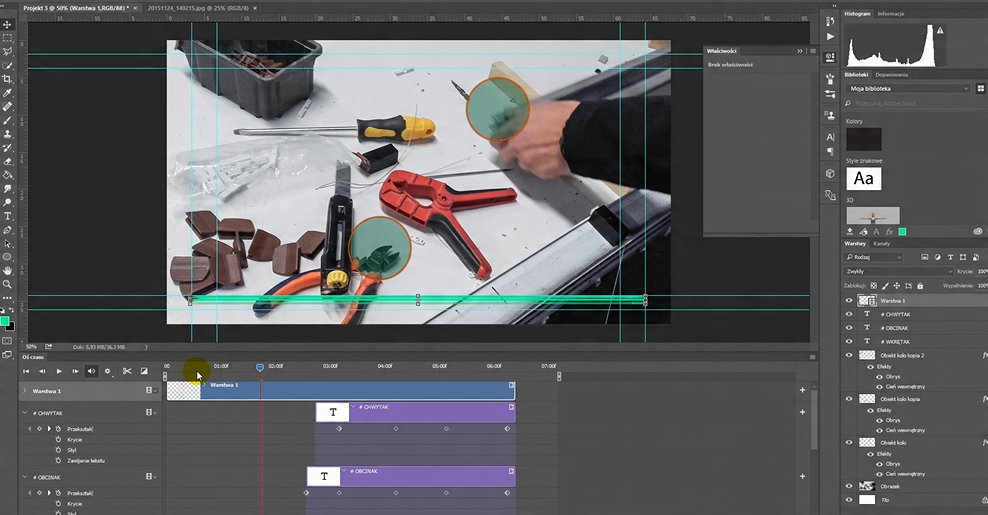Split clip at playhead with scissors icon
Image resolution: width=988 pixels, height=515 pixels.
pyautogui.click(x=127, y=371)
